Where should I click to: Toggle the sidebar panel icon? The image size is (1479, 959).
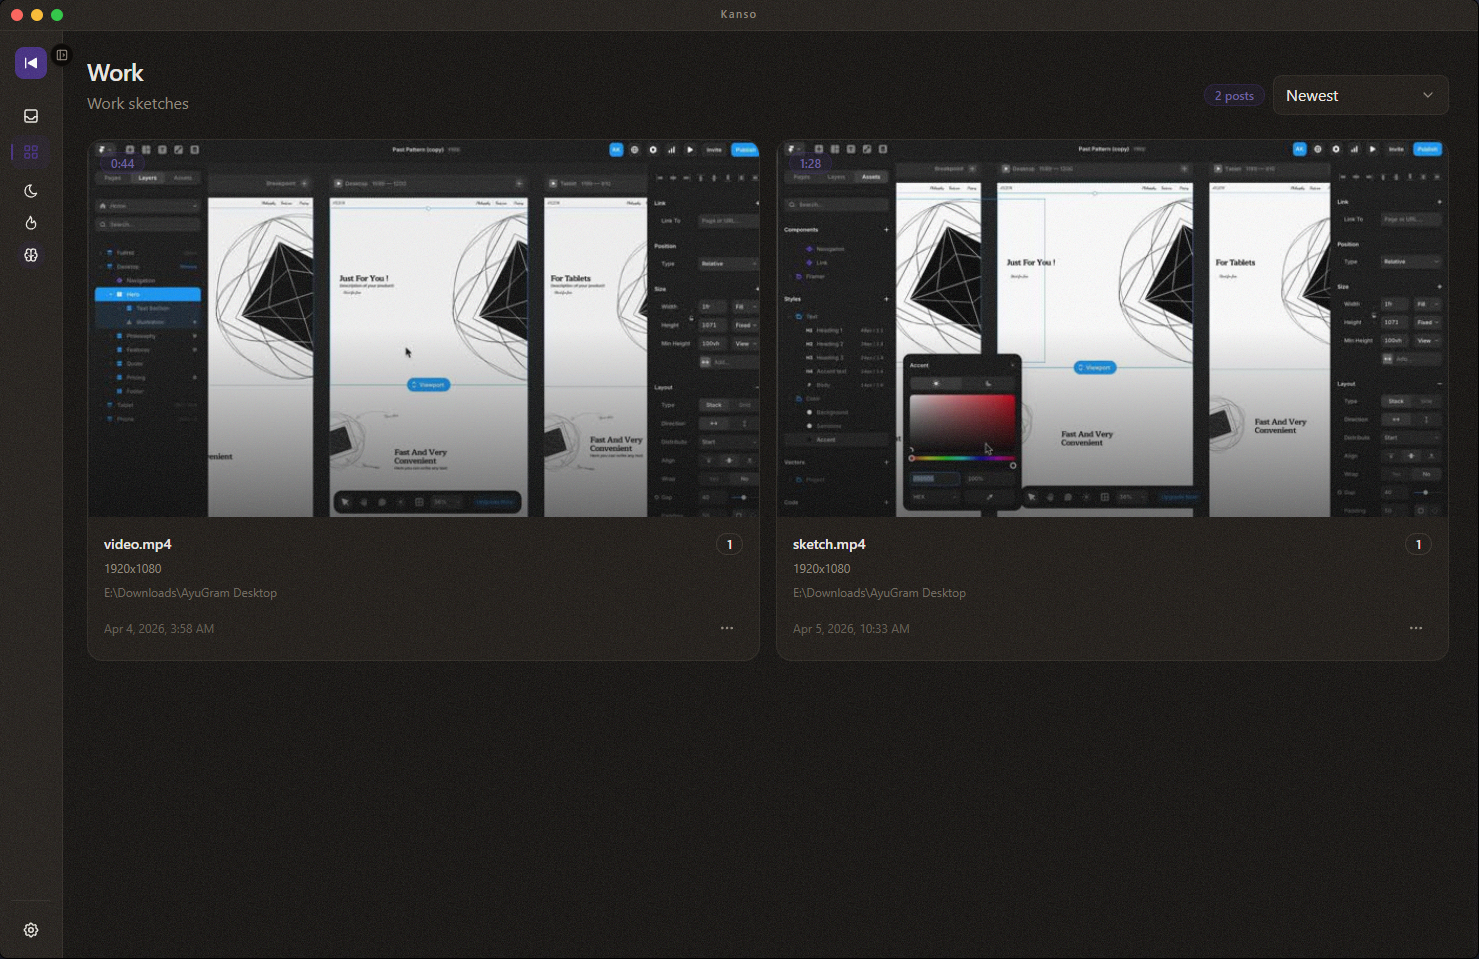62,55
